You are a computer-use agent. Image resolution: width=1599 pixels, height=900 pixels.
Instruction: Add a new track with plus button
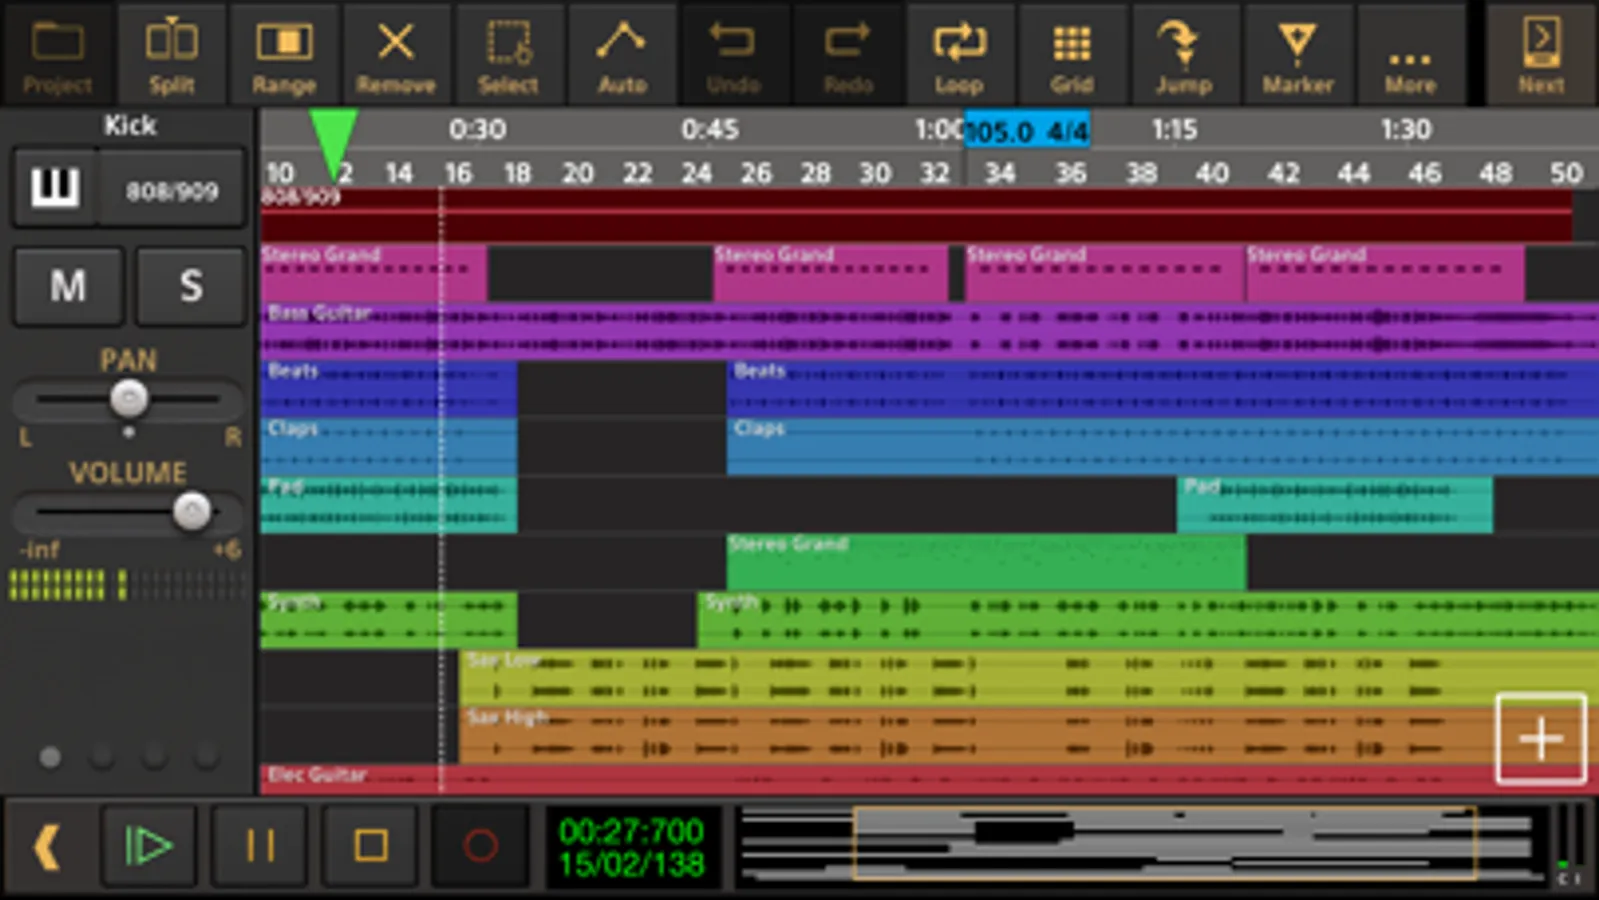pyautogui.click(x=1540, y=739)
